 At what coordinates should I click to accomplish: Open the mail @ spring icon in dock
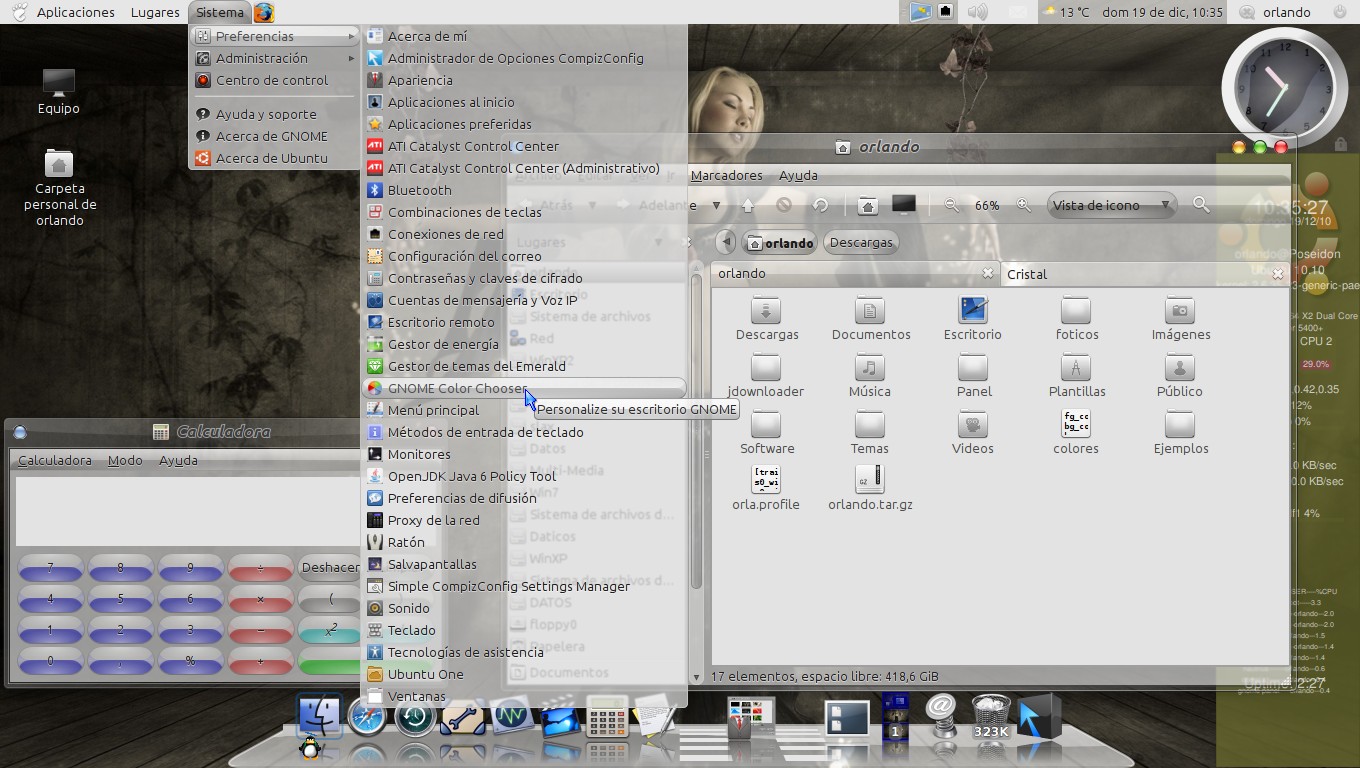pos(941,715)
